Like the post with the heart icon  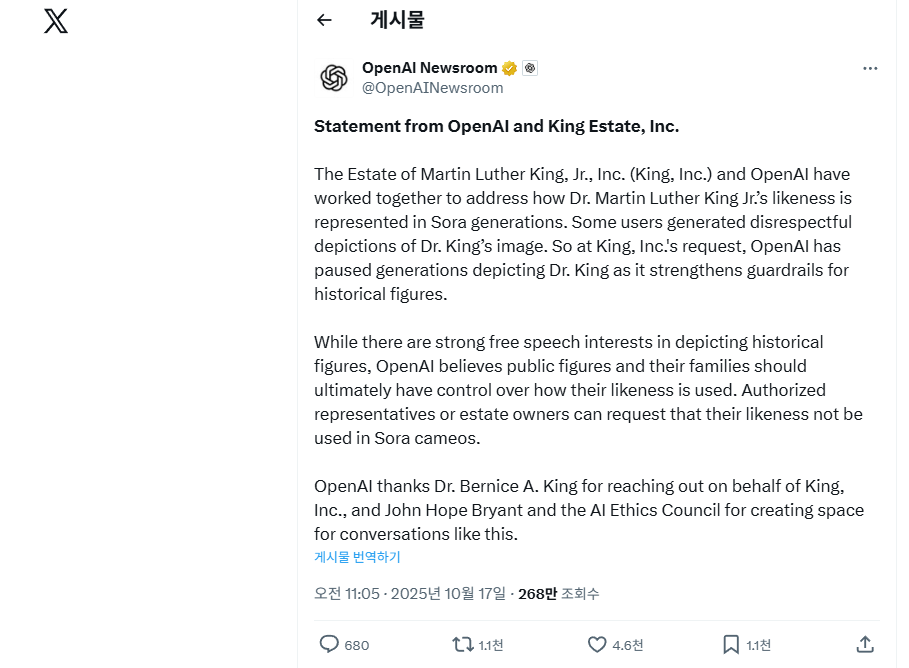coord(597,644)
